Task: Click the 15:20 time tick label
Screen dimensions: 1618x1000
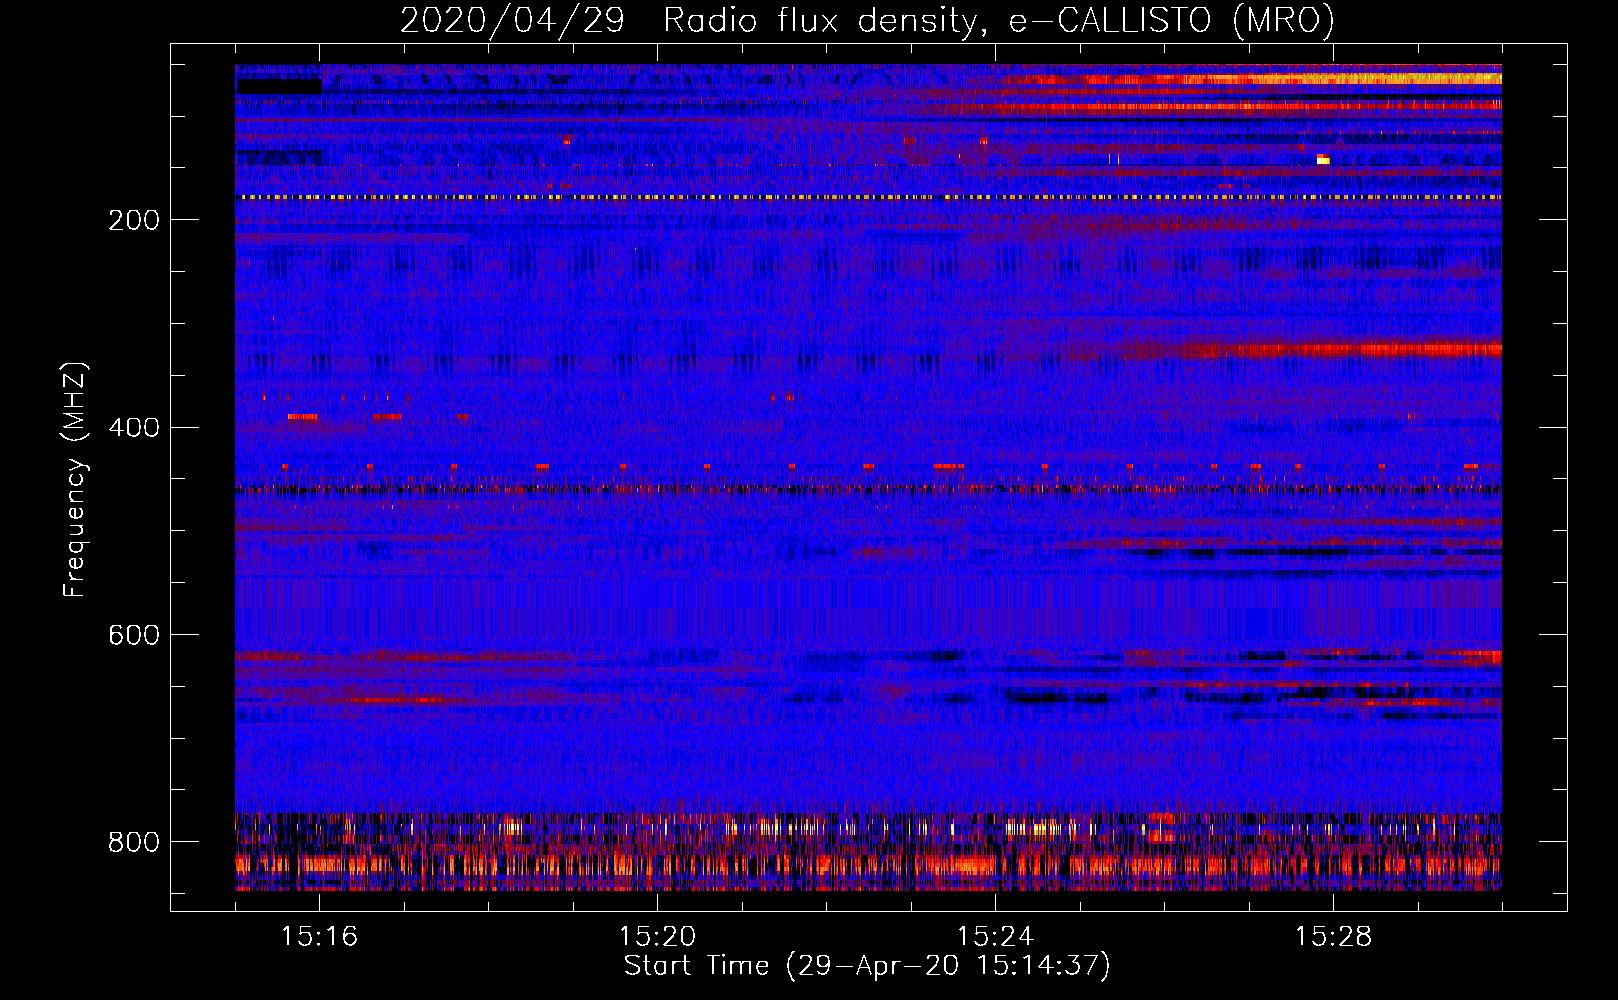Action: [x=658, y=937]
